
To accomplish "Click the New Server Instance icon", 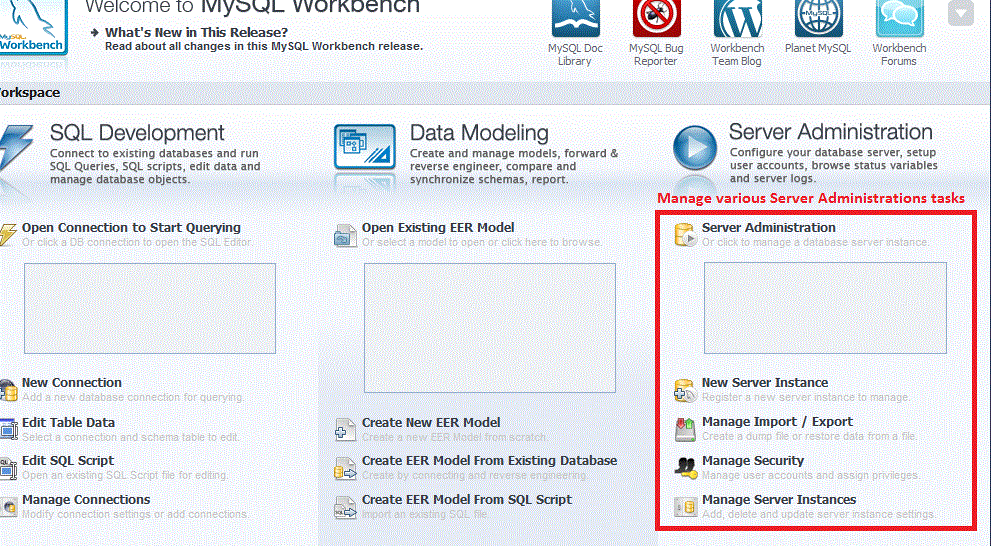I will 685,390.
